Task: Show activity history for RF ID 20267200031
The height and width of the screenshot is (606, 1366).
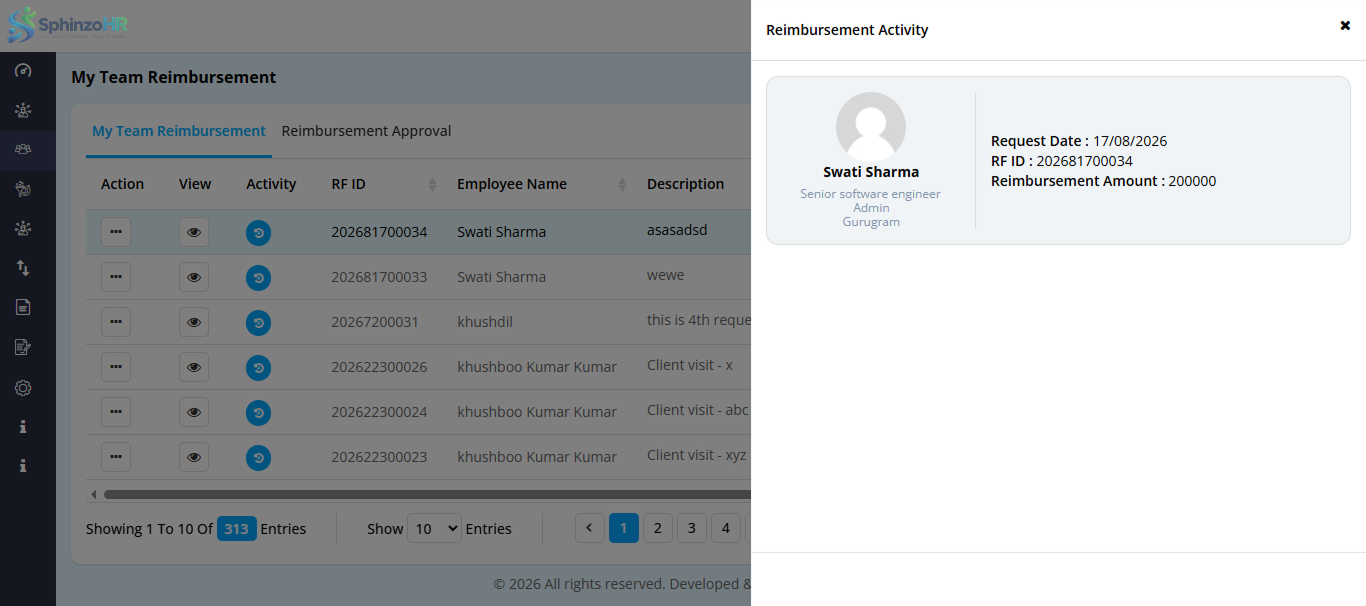Action: [258, 322]
